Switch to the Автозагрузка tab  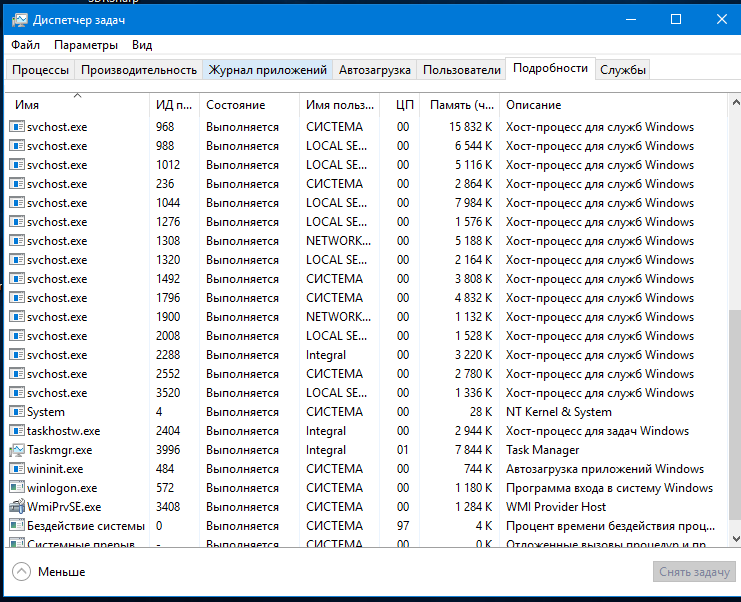coord(375,70)
